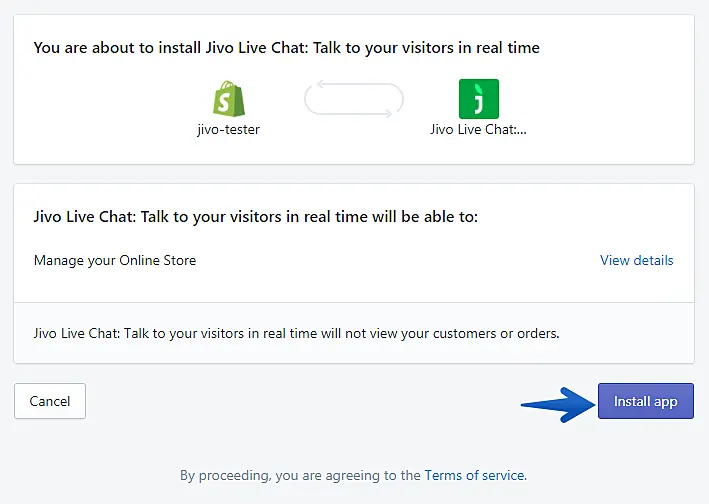This screenshot has width=709, height=504.
Task: Select the jivo-tester store name
Action: tap(229, 130)
